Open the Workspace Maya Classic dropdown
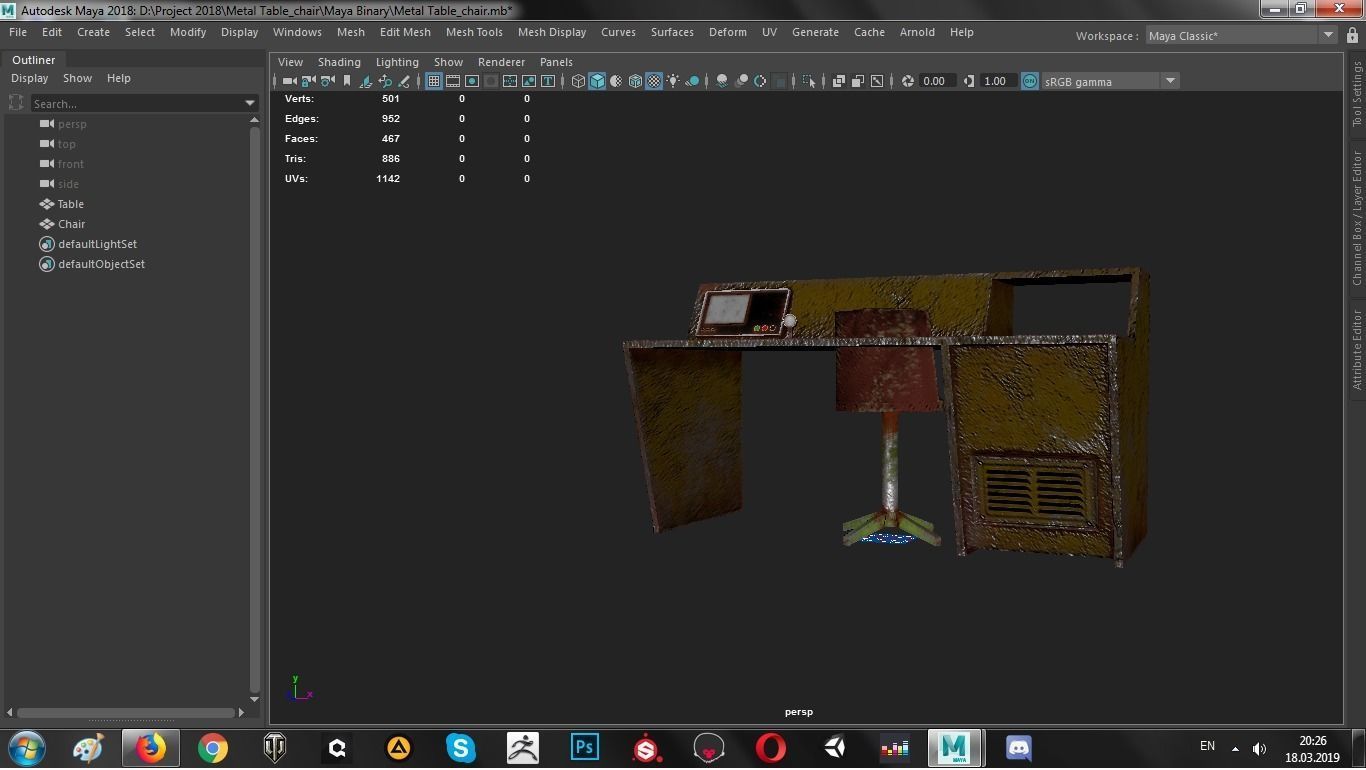This screenshot has height=770, width=1366. coord(1241,35)
